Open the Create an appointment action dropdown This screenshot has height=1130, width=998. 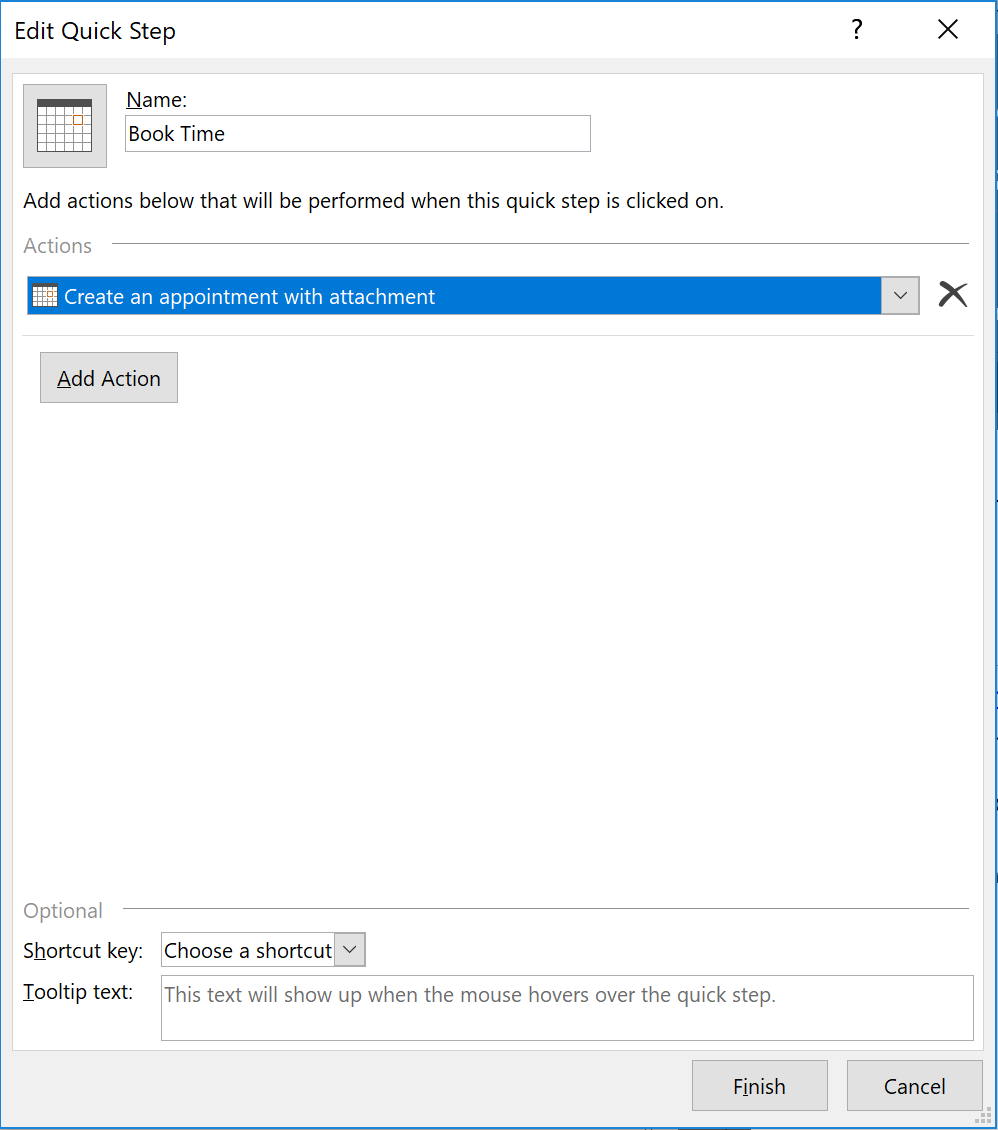tap(473, 295)
